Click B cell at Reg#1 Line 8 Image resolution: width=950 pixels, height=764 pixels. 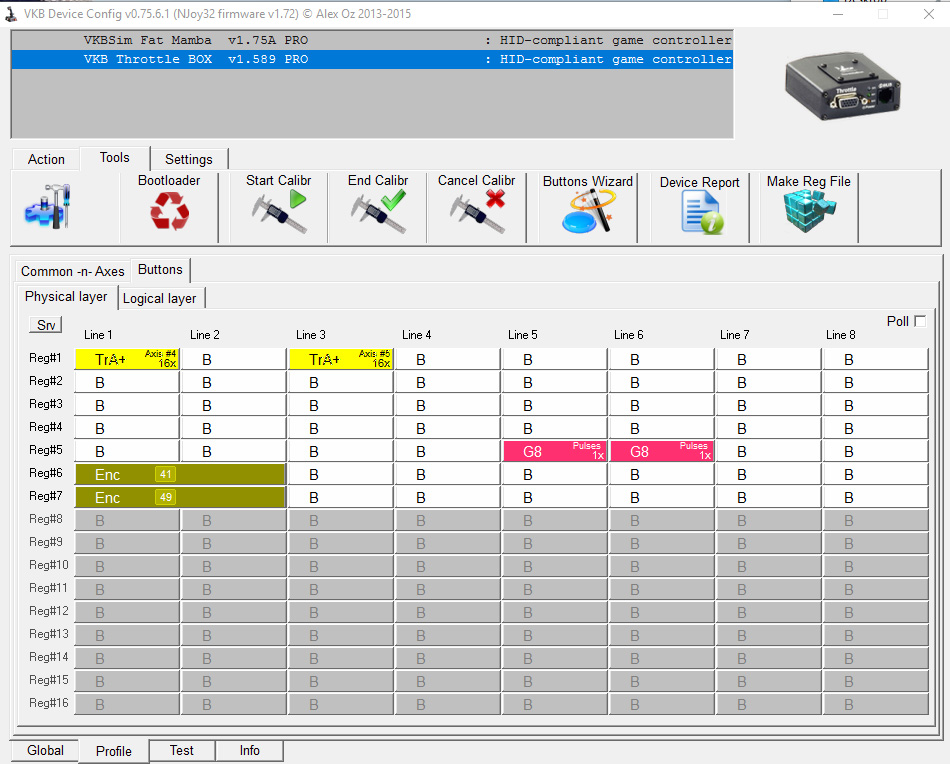click(x=875, y=359)
